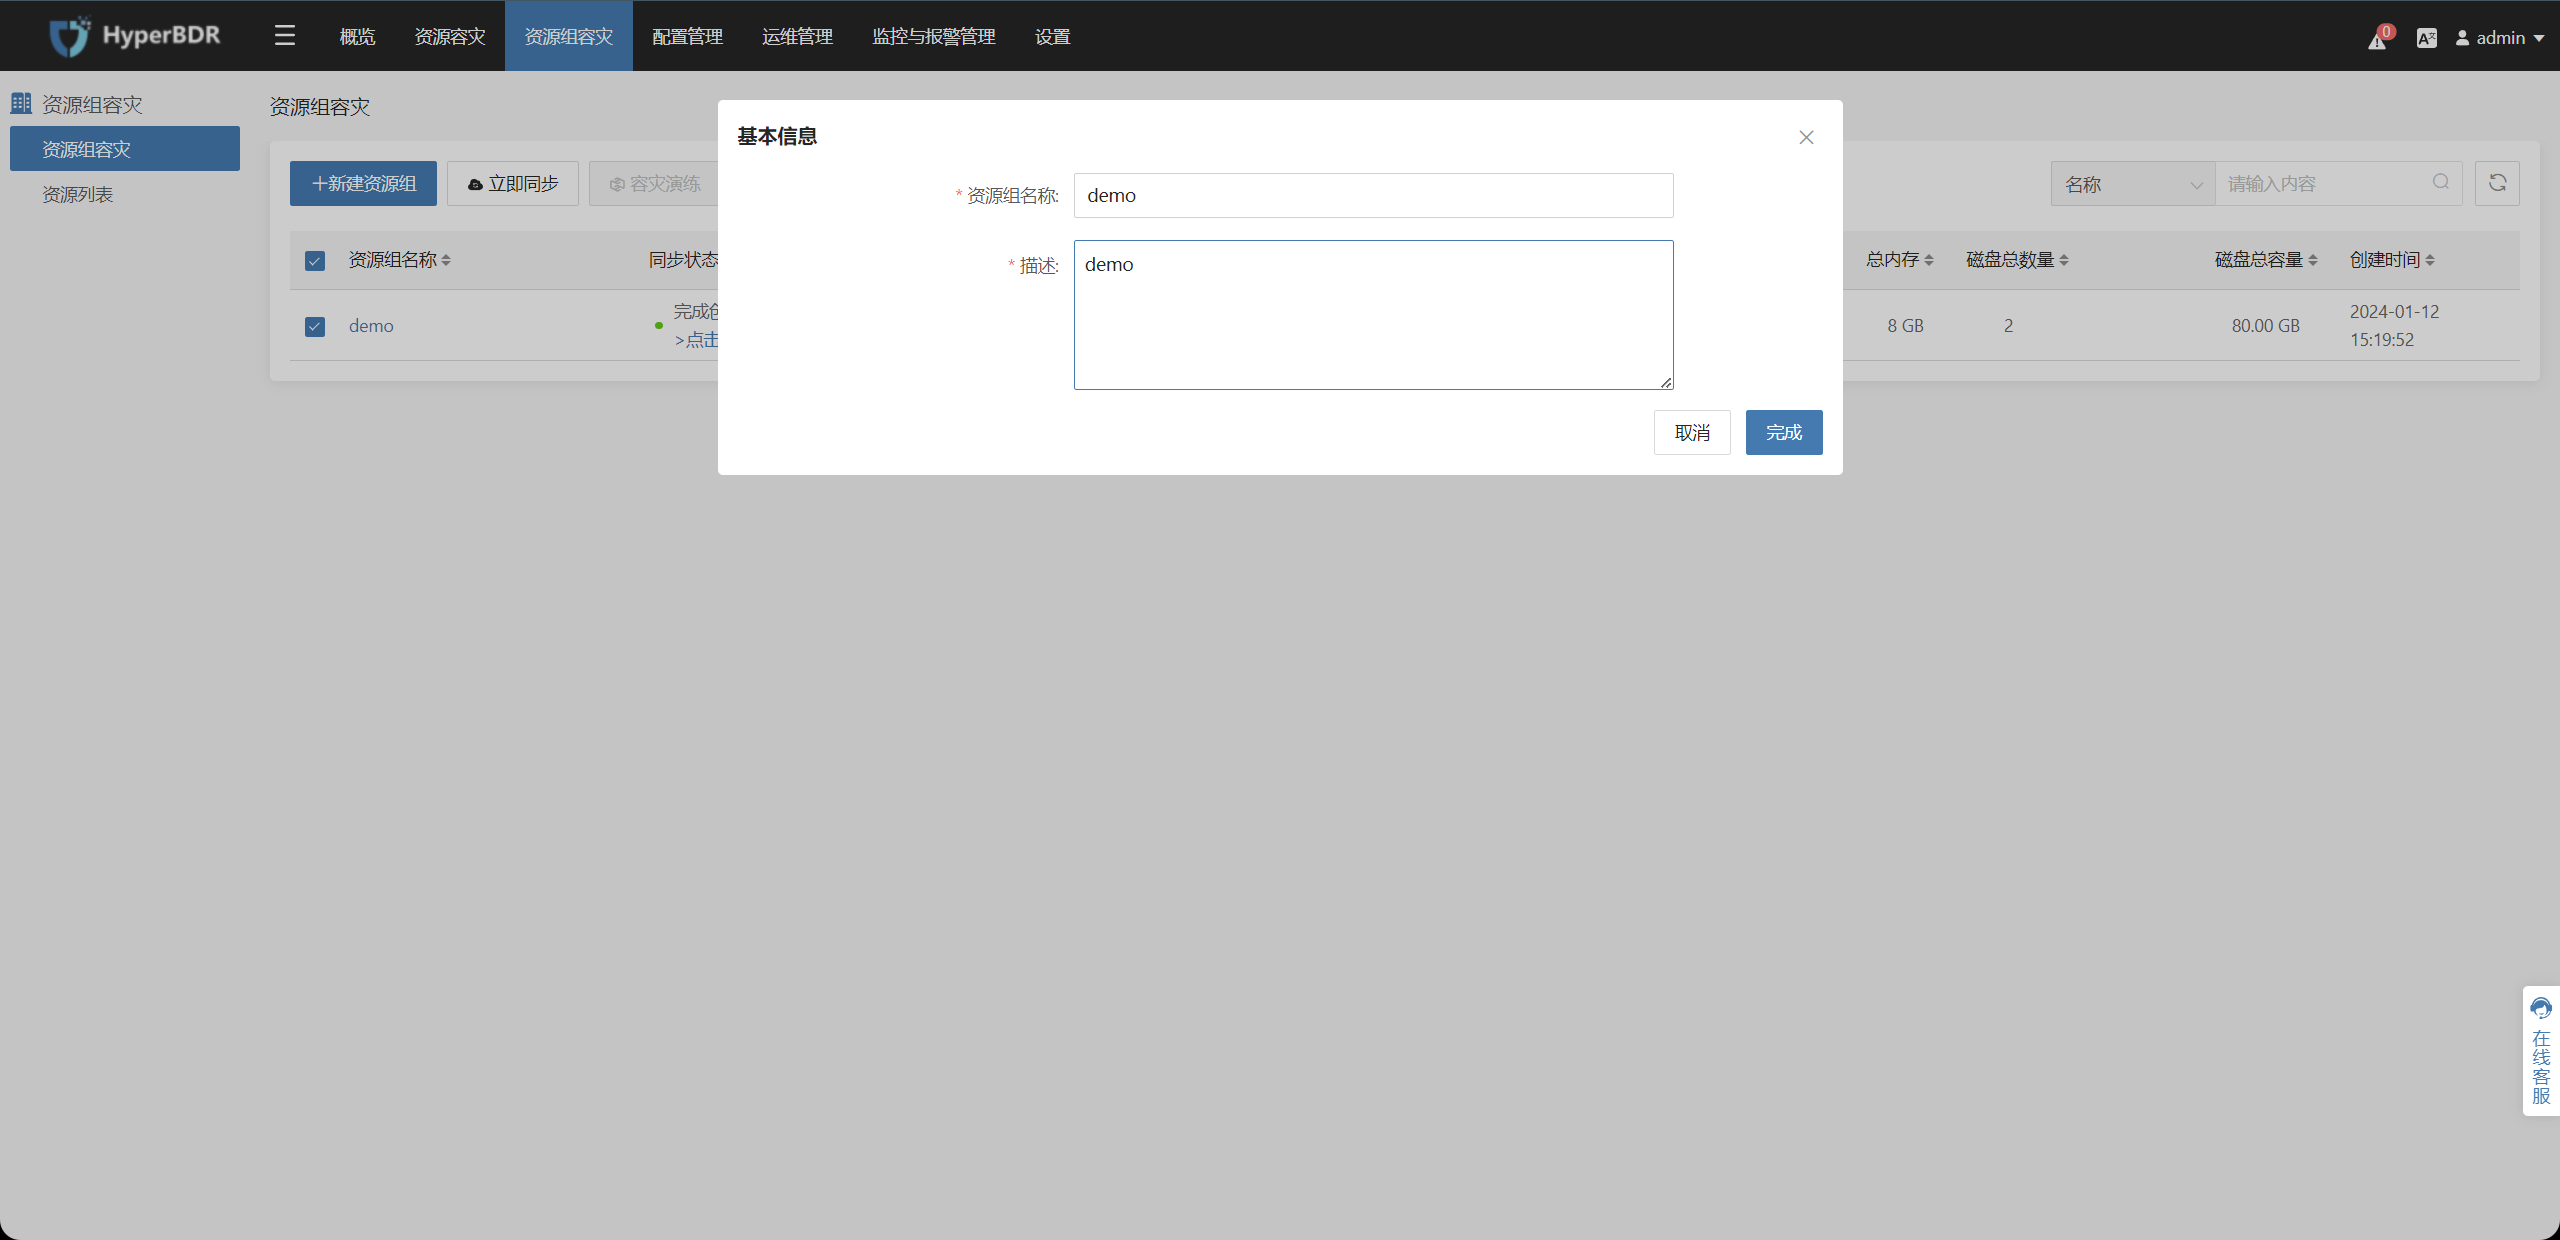
Task: Click 立即同步 button
Action: point(513,184)
